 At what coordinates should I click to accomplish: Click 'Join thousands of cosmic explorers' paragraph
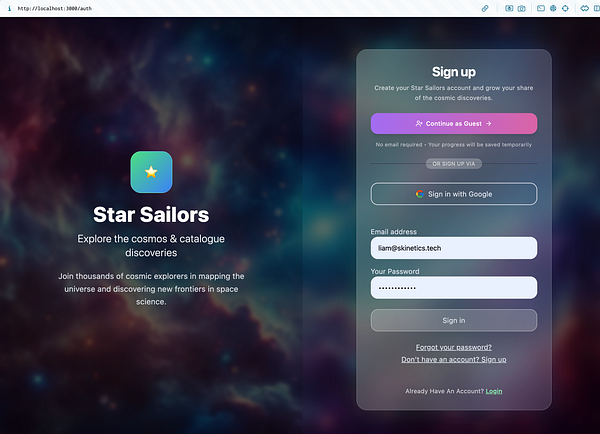(x=151, y=289)
